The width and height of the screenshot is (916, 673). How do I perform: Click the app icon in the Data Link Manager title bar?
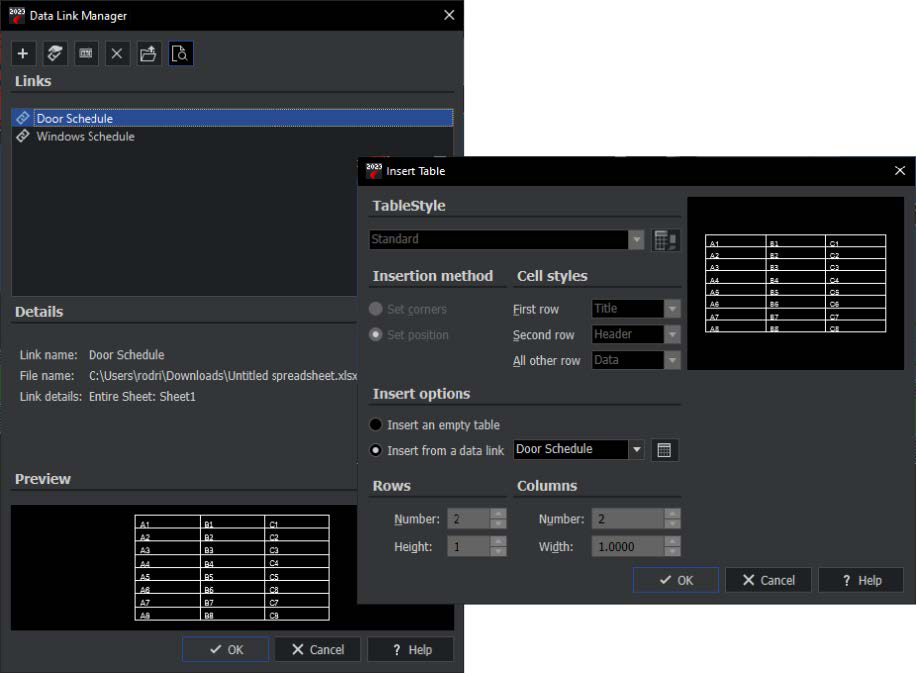click(x=17, y=15)
